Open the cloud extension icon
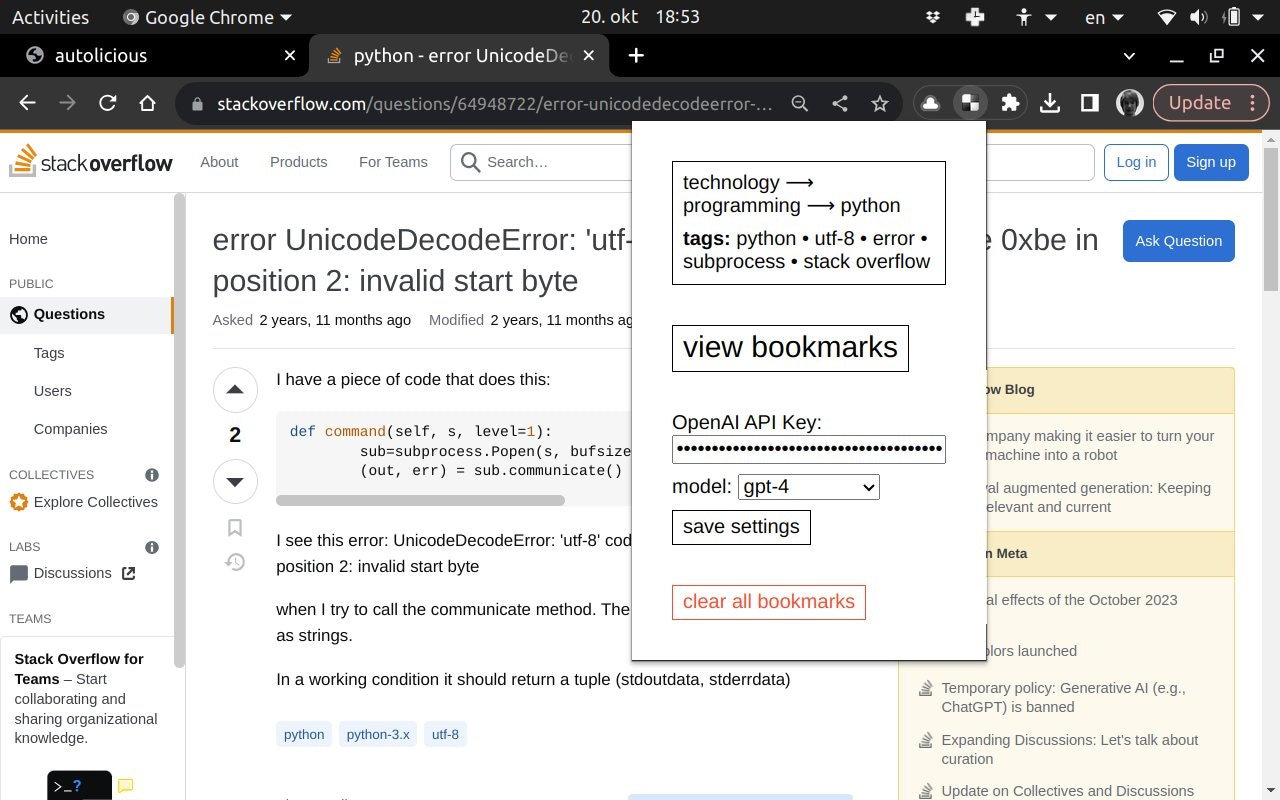The width and height of the screenshot is (1280, 800). pos(930,103)
